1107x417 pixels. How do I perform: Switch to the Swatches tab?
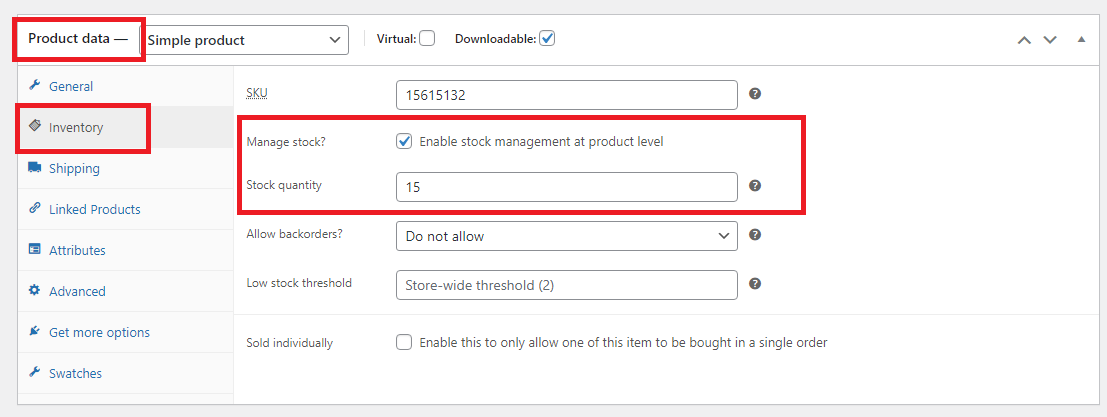coord(75,373)
